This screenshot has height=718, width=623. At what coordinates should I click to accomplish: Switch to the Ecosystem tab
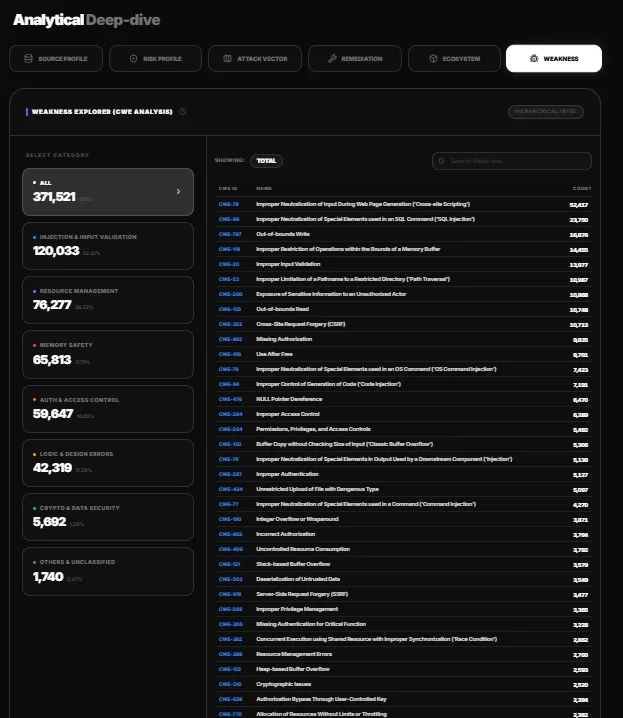pos(454,59)
